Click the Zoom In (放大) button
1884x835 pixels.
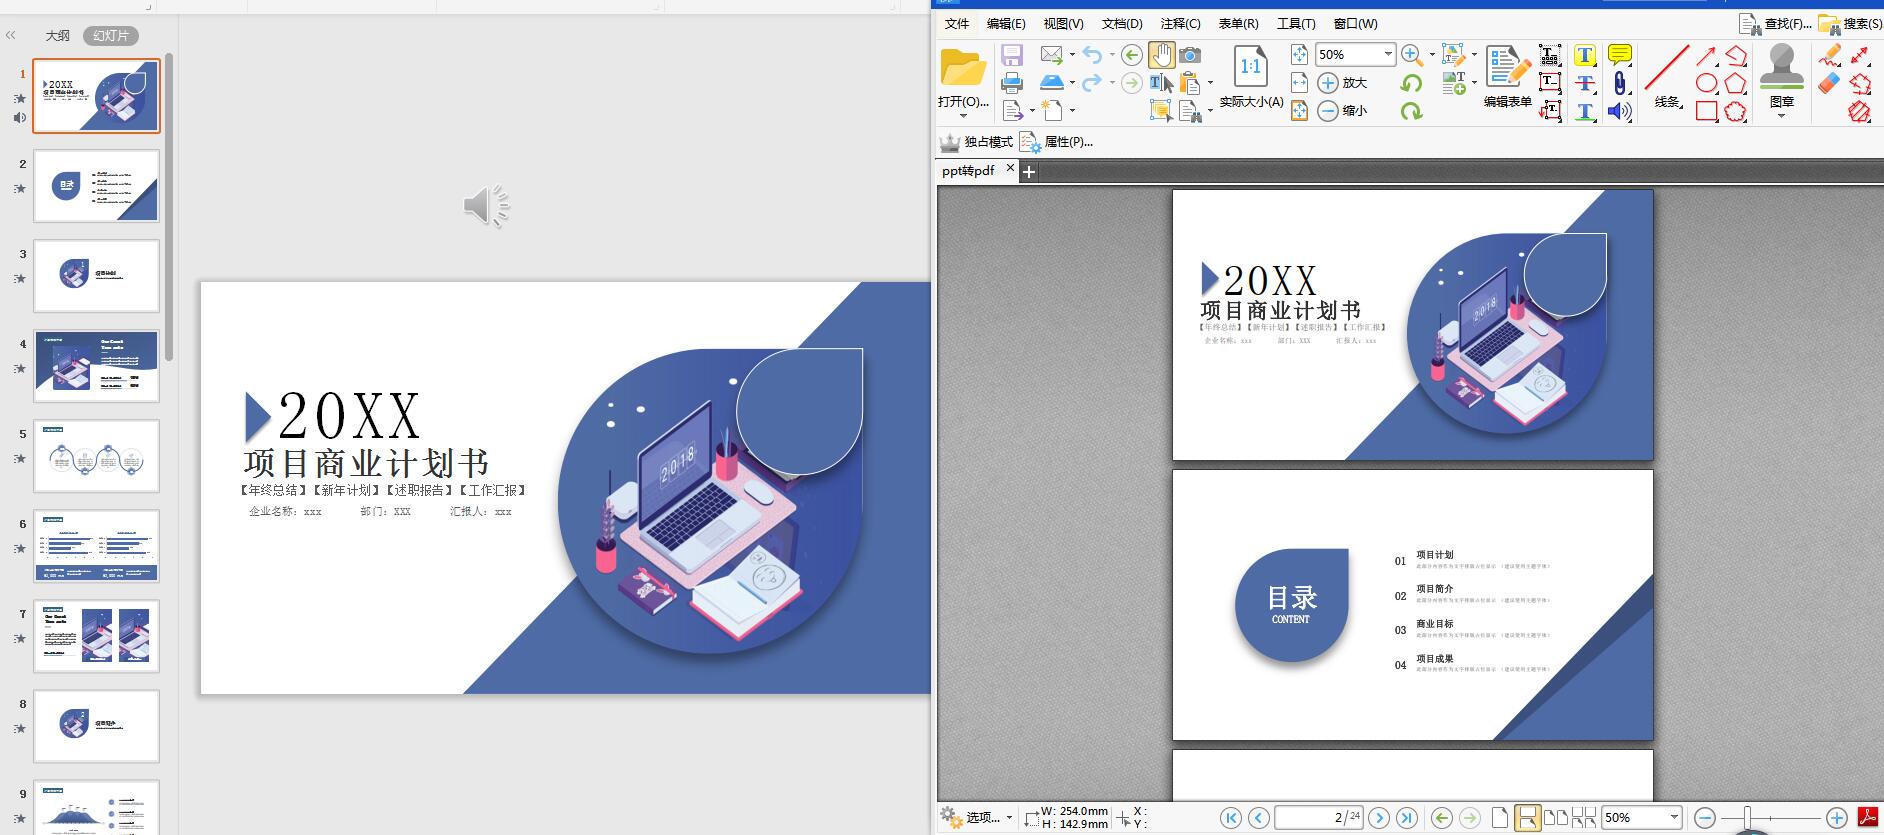[1342, 83]
